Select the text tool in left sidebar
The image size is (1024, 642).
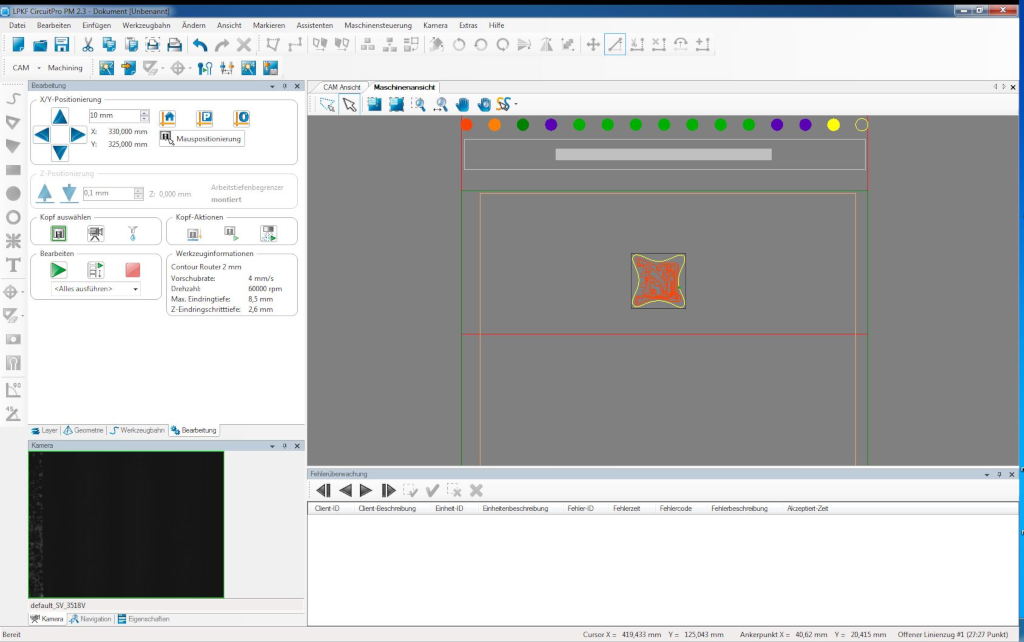point(13,265)
